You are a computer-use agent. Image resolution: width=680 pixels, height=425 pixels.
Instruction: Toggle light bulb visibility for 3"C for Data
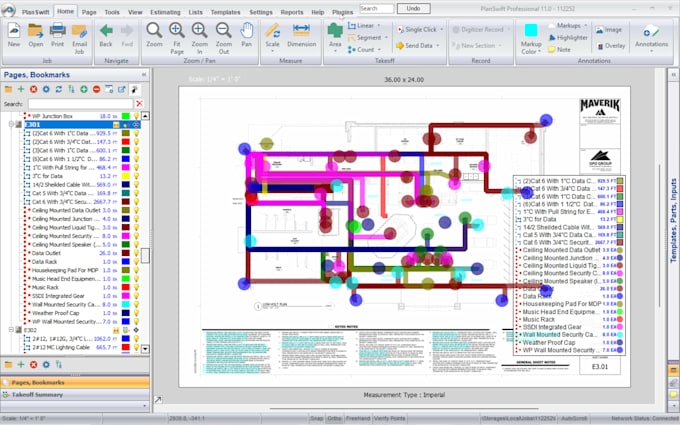tap(136, 176)
